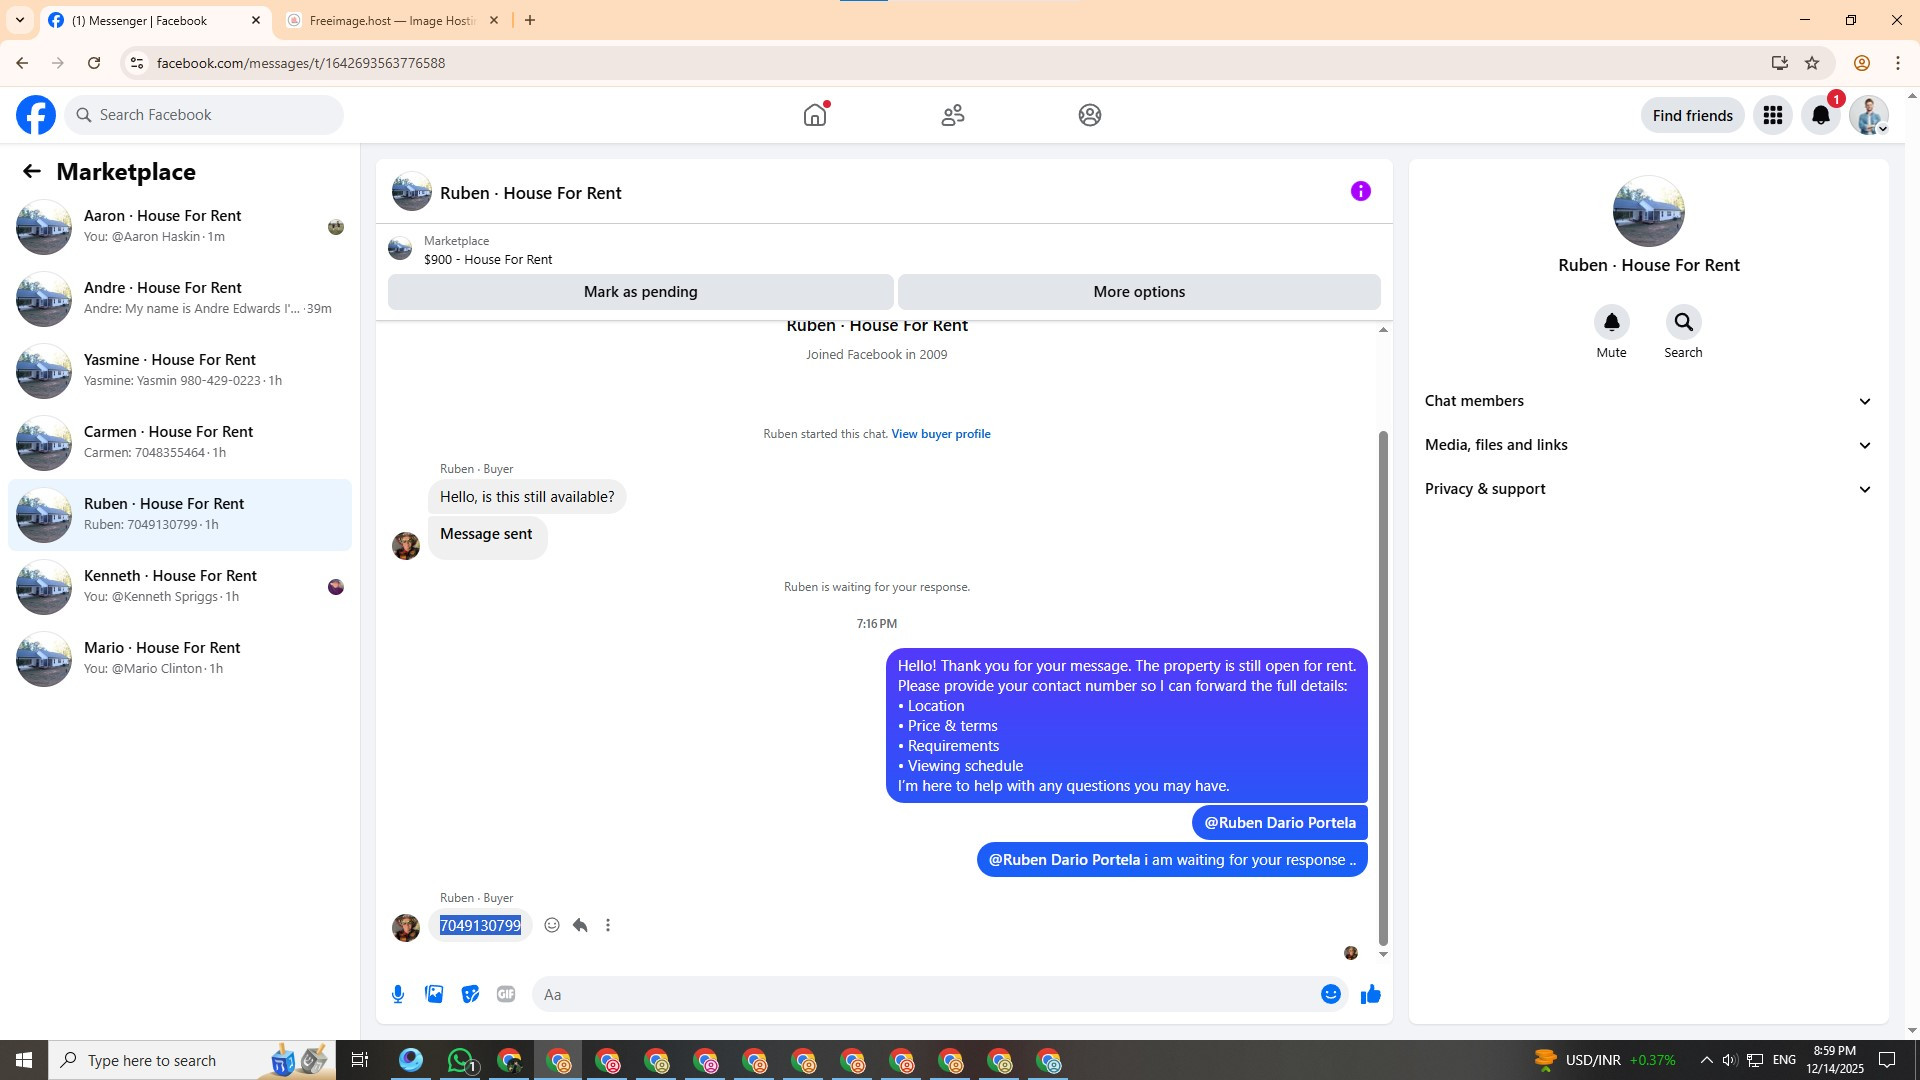Open Facebook Home from top navigation
Image resolution: width=1920 pixels, height=1080 pixels.
point(815,115)
